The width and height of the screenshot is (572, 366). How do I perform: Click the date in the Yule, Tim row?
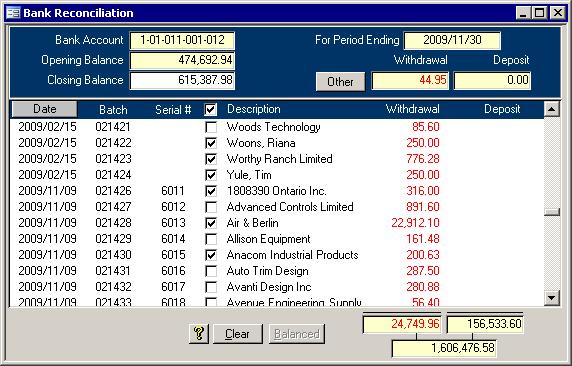(47, 175)
